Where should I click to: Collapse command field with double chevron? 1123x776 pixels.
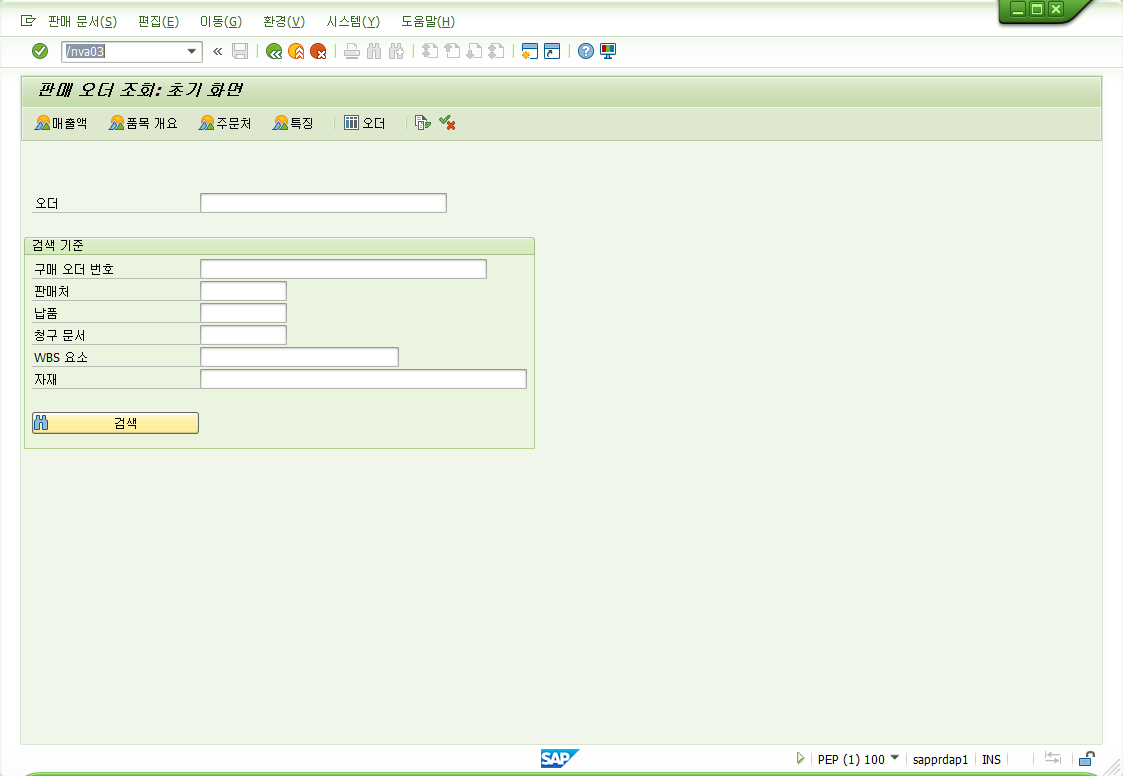click(217, 51)
